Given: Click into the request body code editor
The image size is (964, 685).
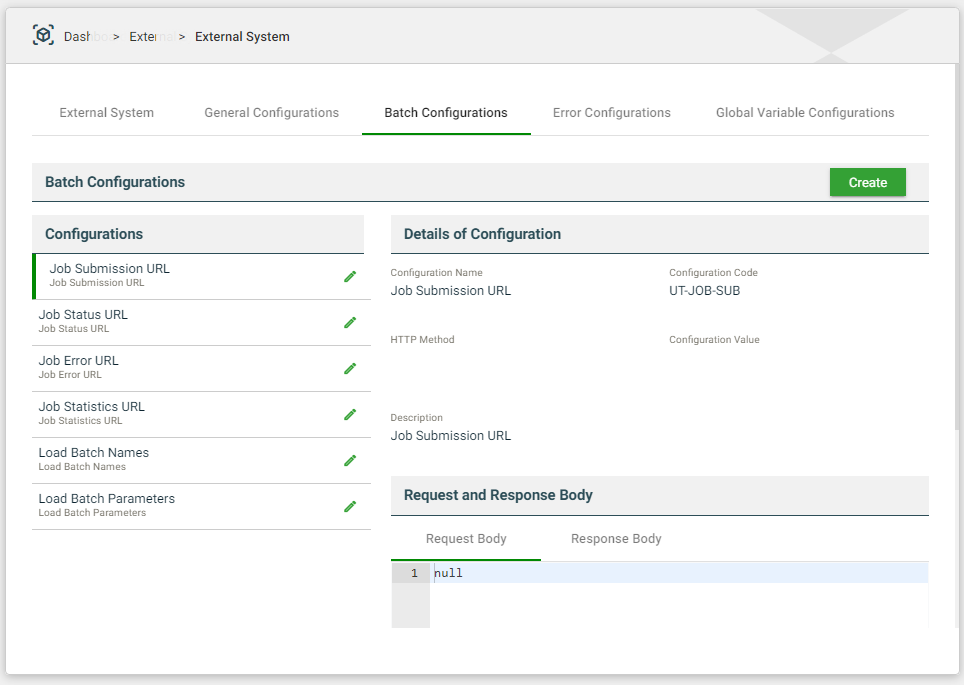Looking at the screenshot, I should tap(678, 598).
